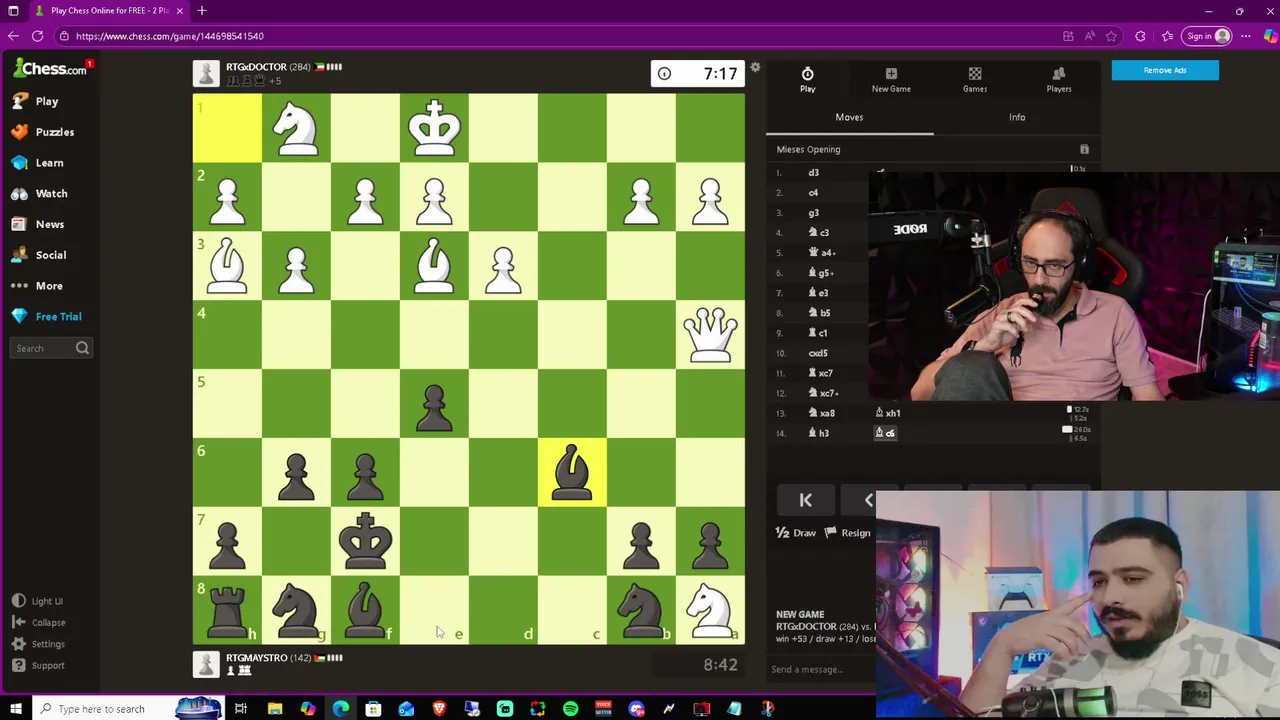The height and width of the screenshot is (720, 1280).
Task: Click the browser back arrow
Action: coord(13,36)
